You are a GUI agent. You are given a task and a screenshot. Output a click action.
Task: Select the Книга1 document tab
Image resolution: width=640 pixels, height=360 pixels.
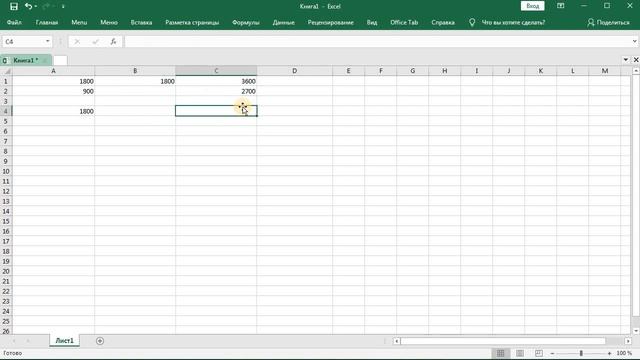point(25,60)
